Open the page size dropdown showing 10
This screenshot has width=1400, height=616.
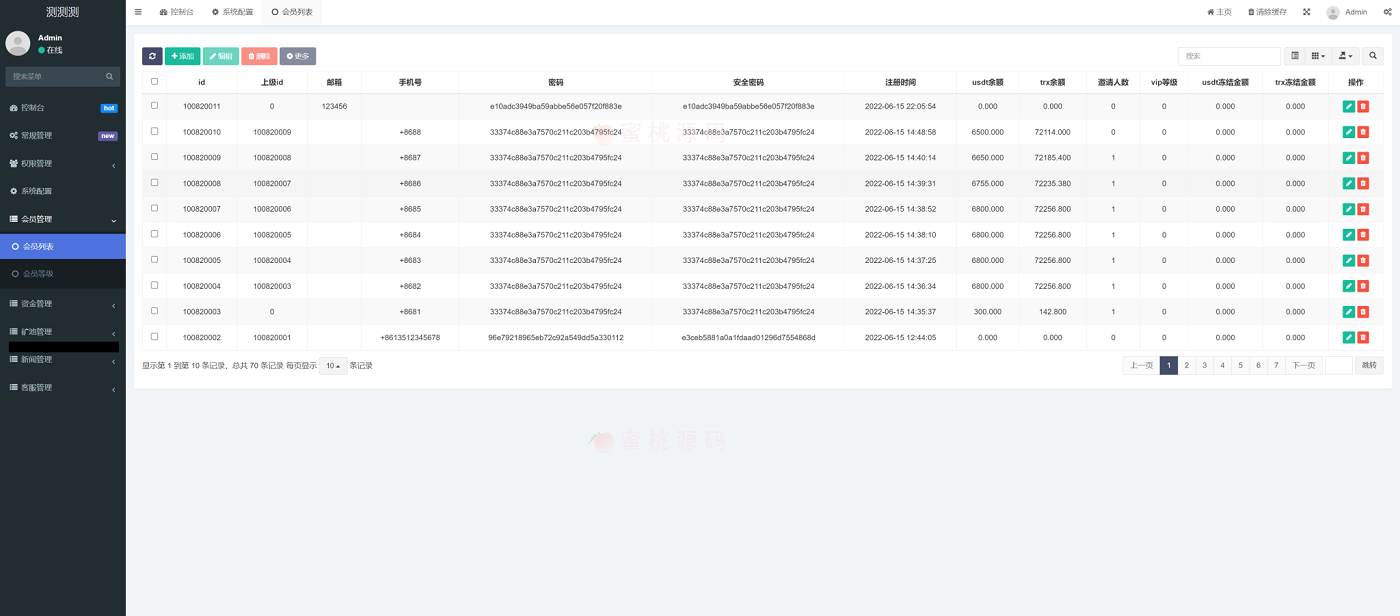pos(332,366)
